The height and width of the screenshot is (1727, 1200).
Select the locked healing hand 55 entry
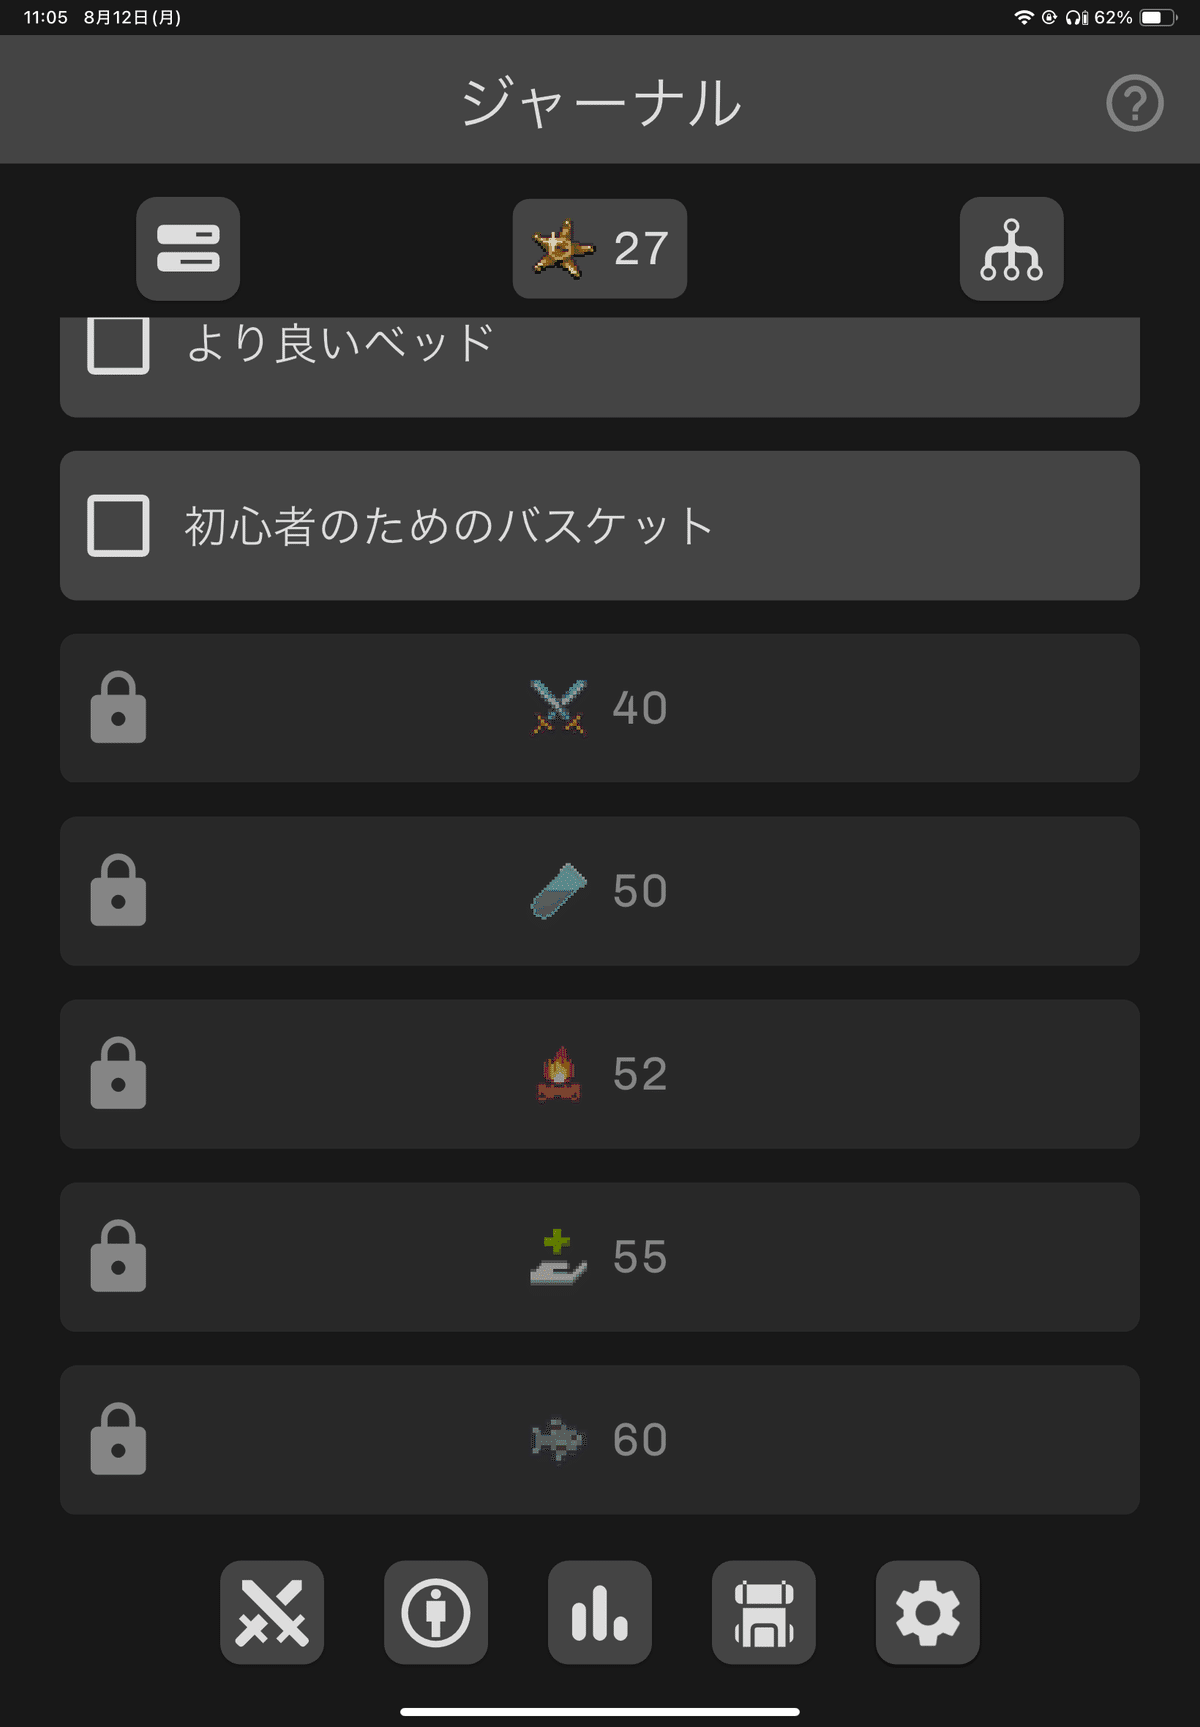click(x=118, y=1258)
